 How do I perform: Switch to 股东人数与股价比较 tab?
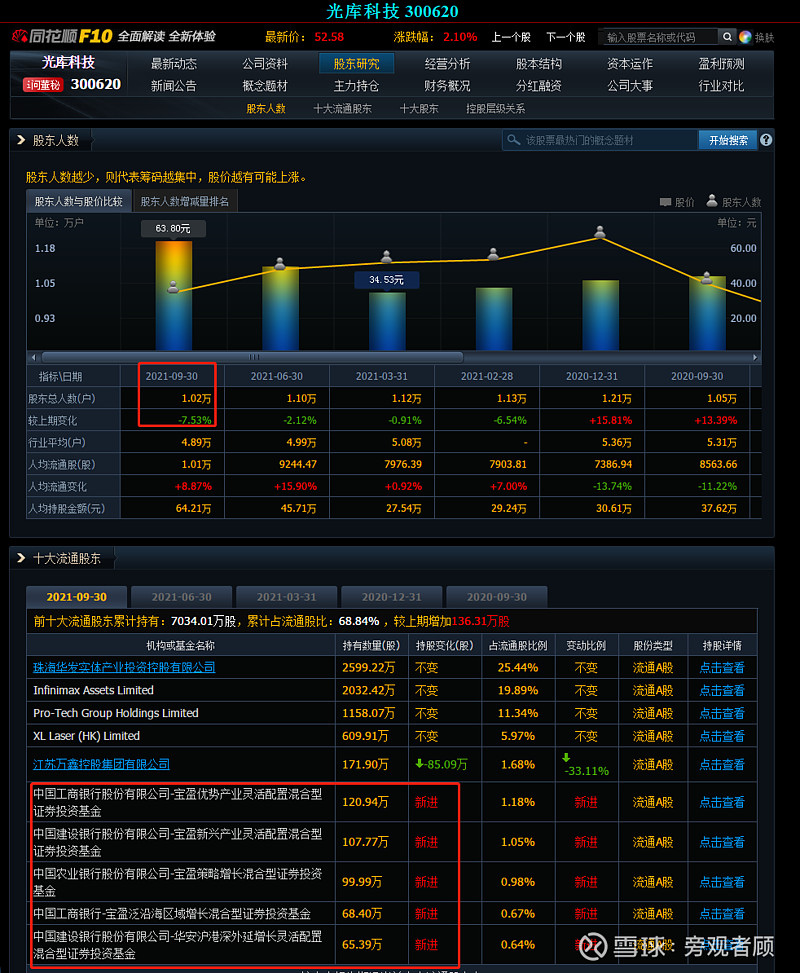[79, 201]
